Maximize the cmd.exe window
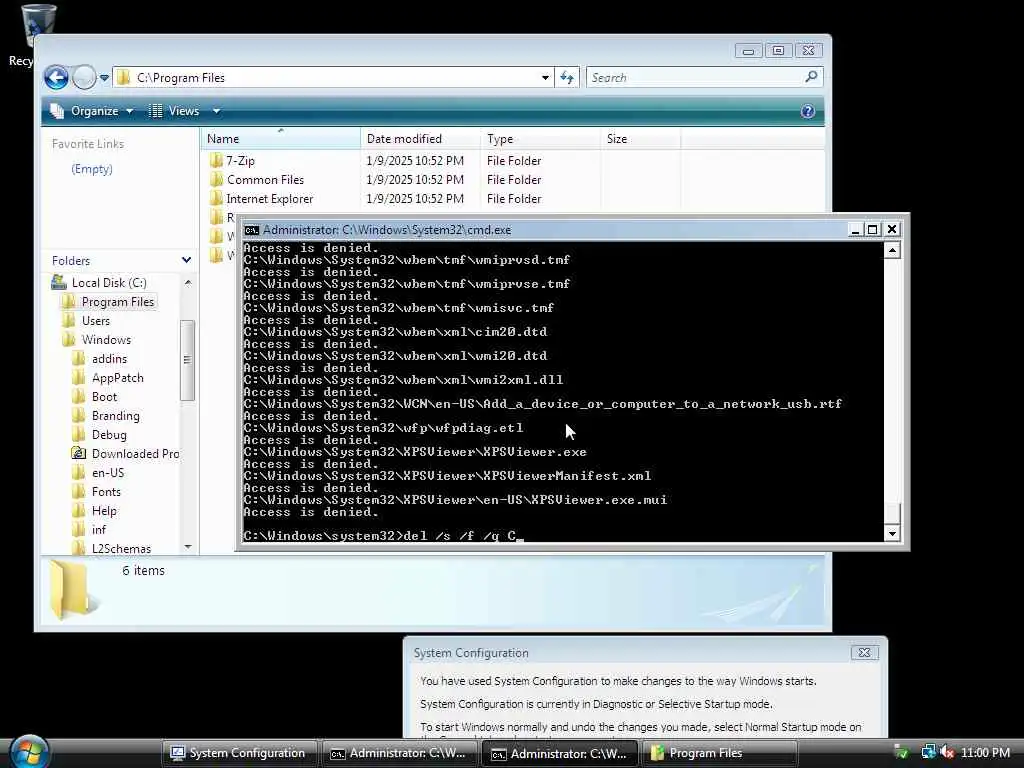The image size is (1024, 768). pos(872,229)
